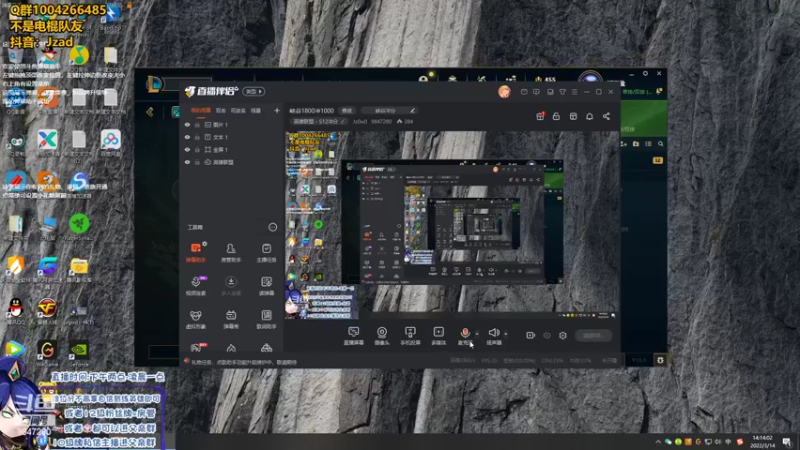This screenshot has width=800, height=450.
Task: Click the user avatar in title bar
Action: coord(504,91)
